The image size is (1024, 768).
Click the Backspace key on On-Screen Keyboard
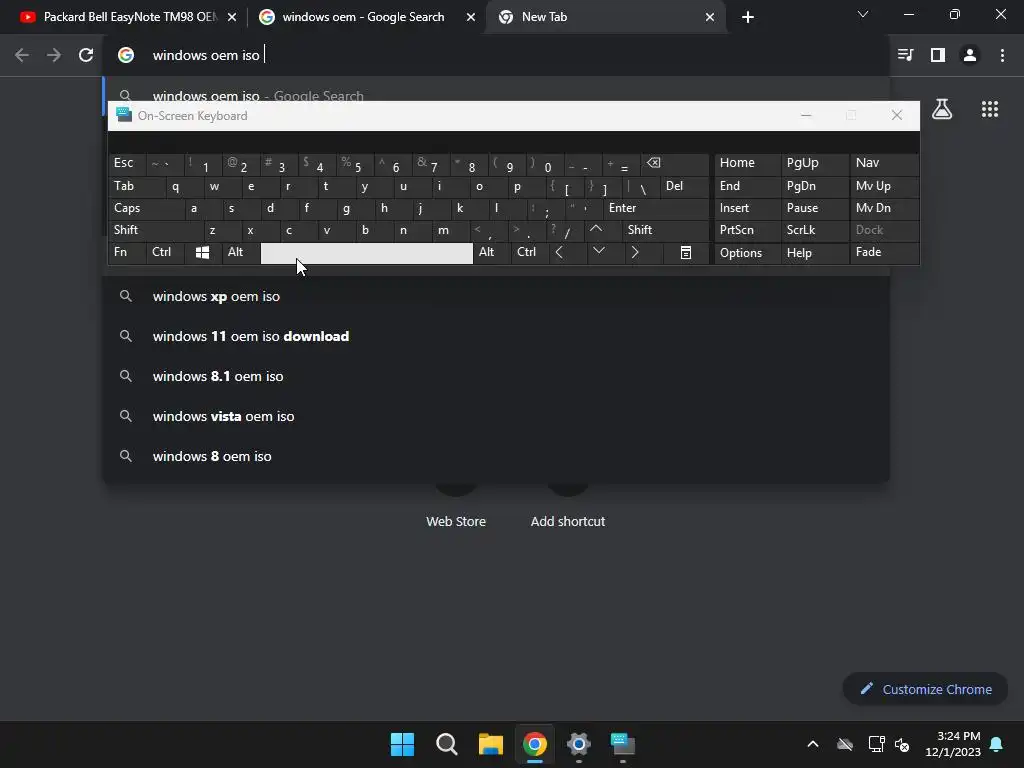tap(675, 163)
